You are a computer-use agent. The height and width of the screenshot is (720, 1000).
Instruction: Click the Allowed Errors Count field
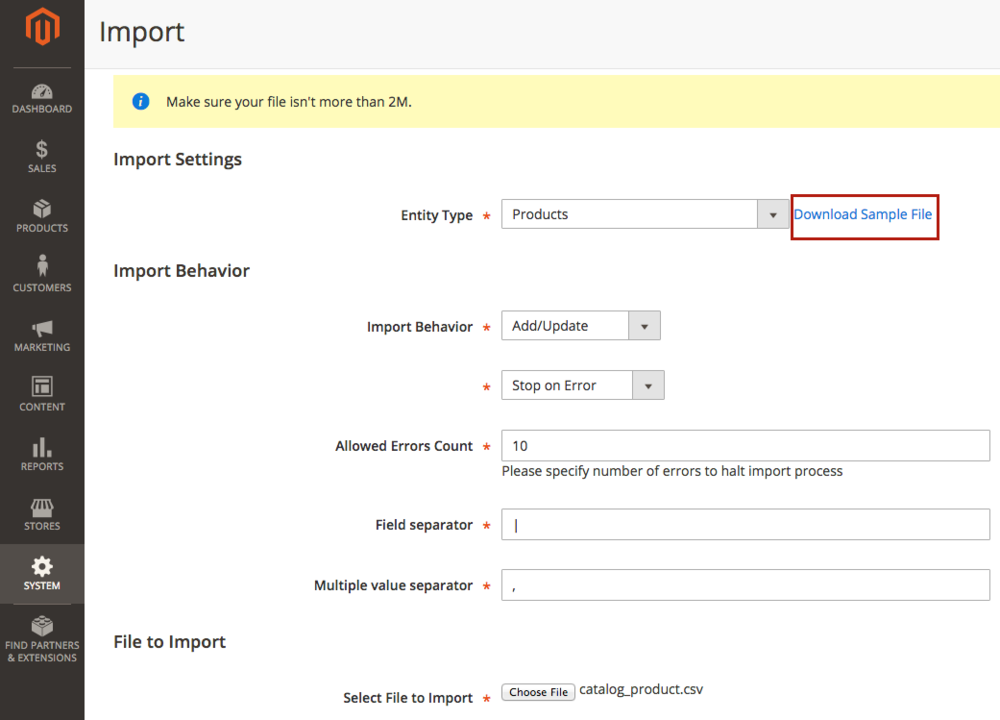(x=745, y=445)
